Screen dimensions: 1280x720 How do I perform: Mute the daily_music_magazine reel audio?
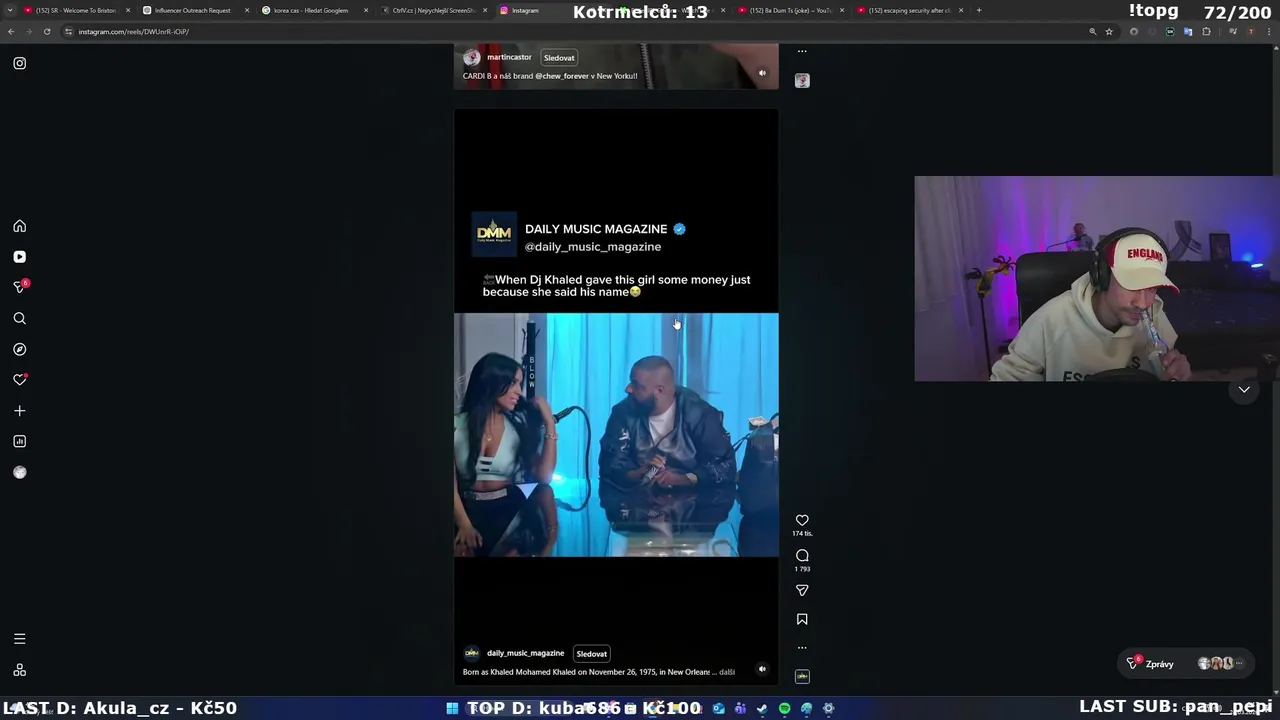pos(762,669)
